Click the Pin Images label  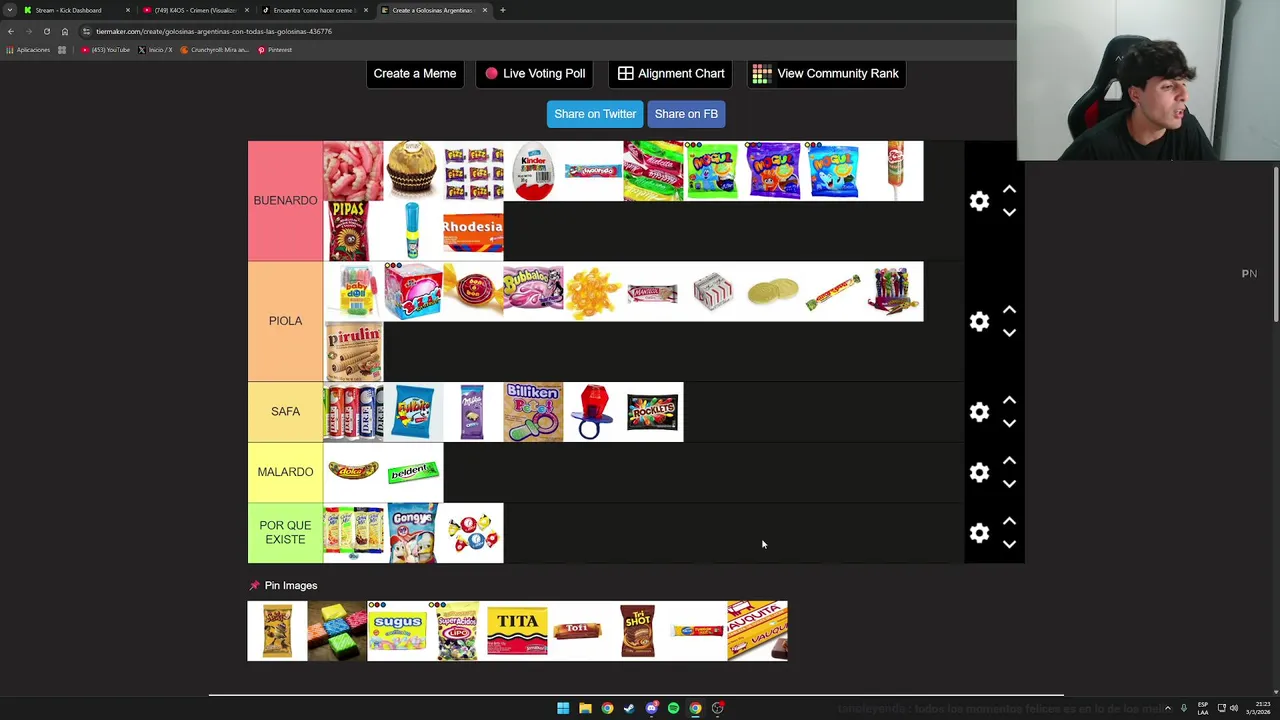pyautogui.click(x=291, y=585)
